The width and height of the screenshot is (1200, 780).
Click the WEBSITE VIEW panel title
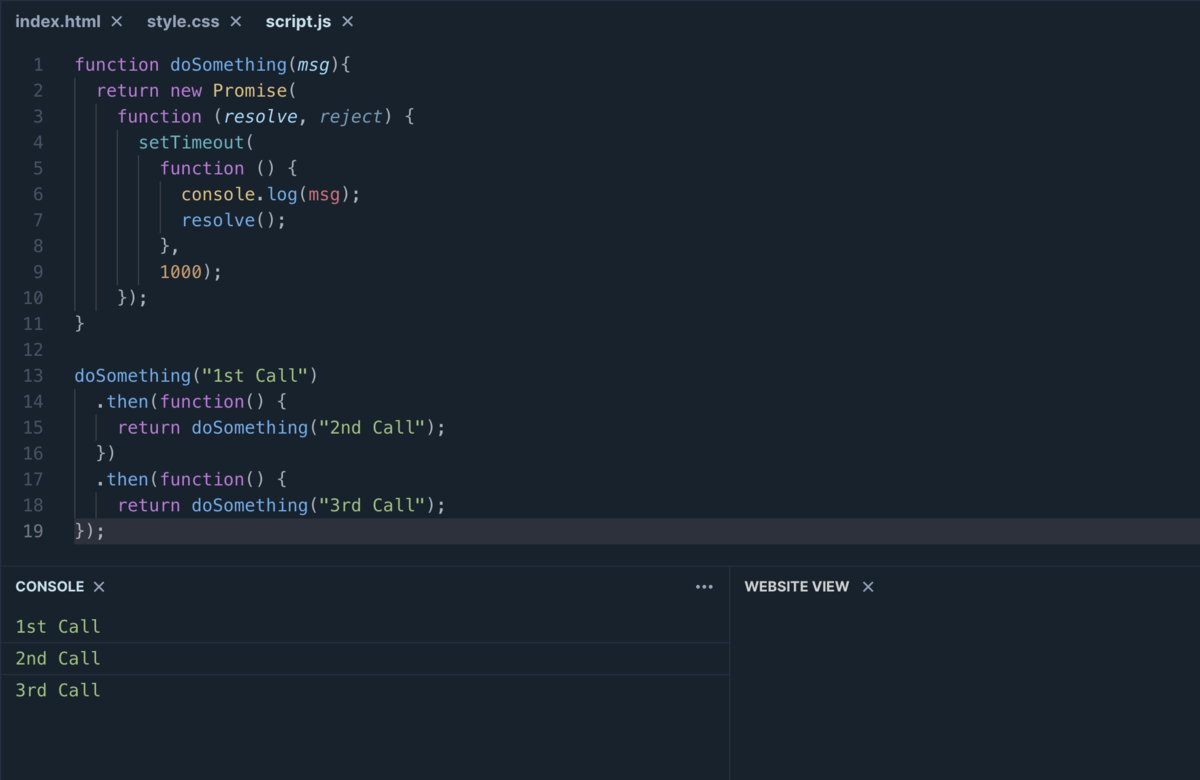point(796,587)
